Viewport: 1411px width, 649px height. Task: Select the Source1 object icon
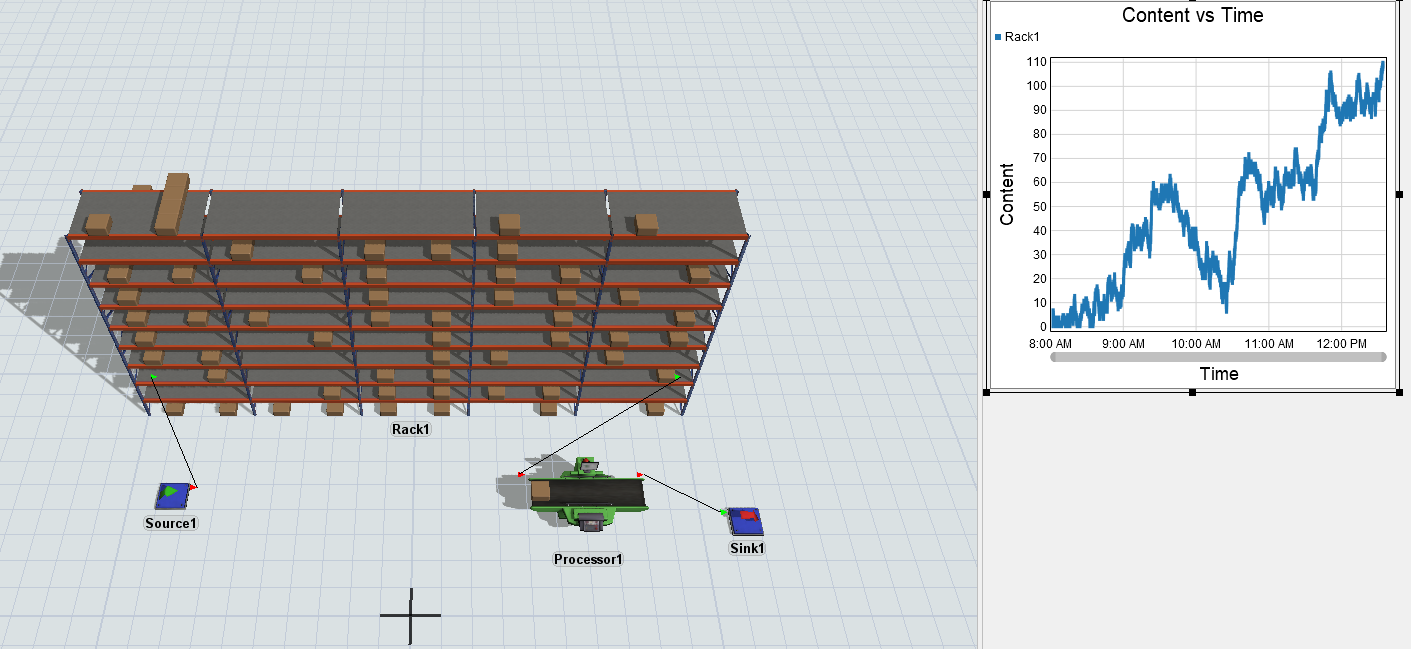tap(171, 495)
